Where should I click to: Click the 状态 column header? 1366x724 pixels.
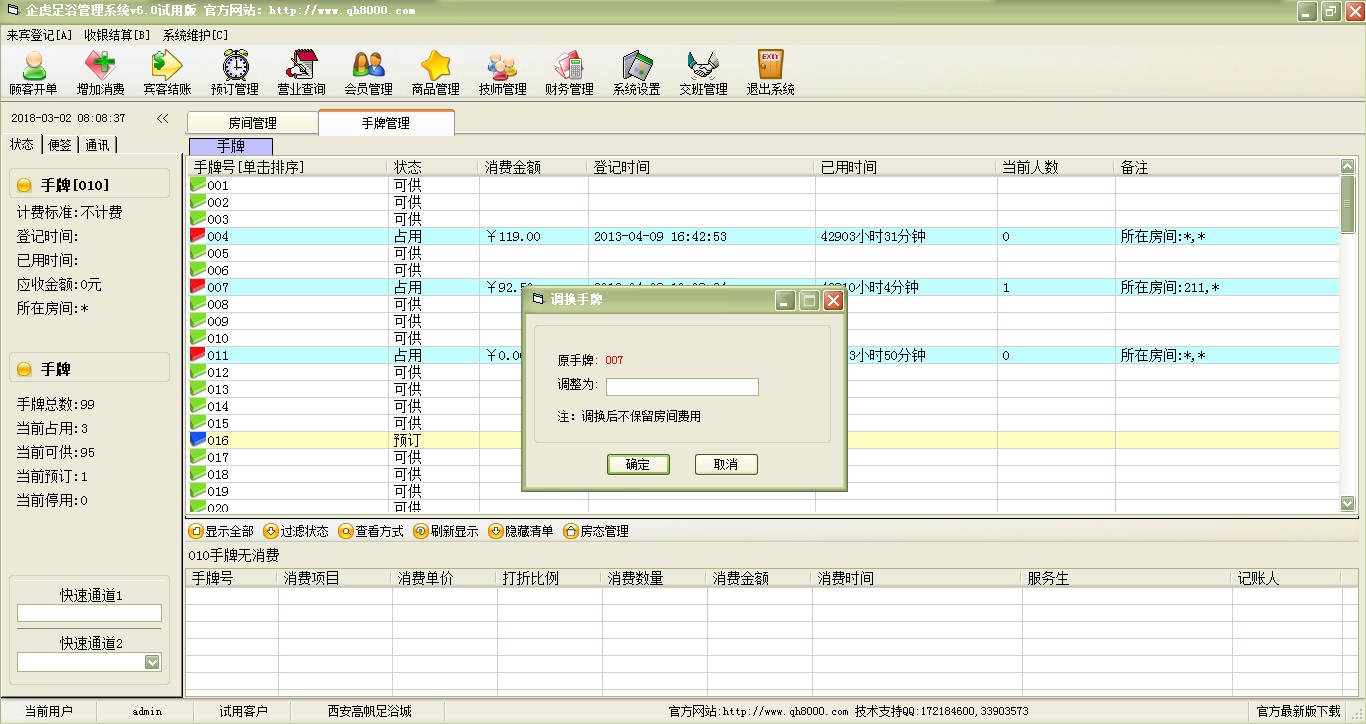[x=433, y=167]
